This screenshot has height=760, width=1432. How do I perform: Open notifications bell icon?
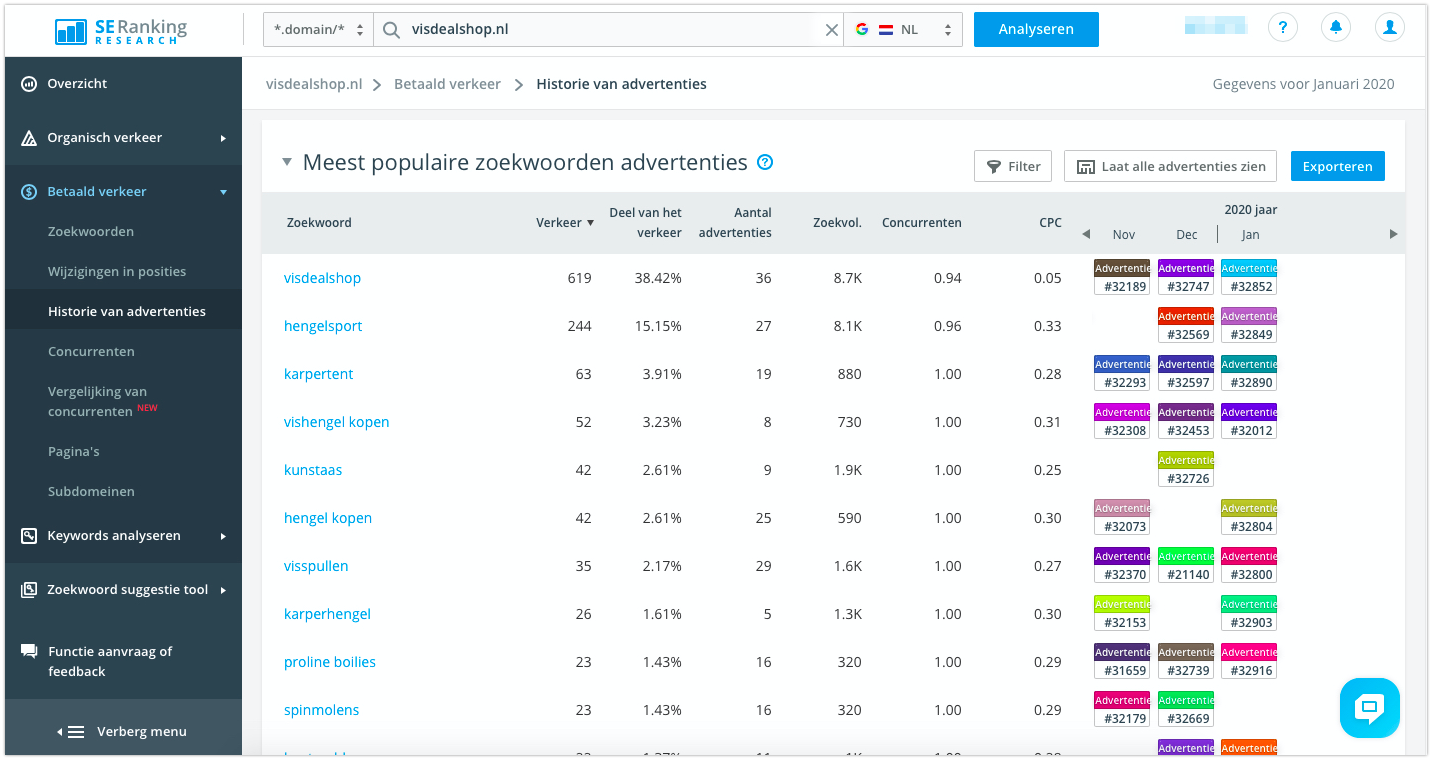coord(1336,28)
